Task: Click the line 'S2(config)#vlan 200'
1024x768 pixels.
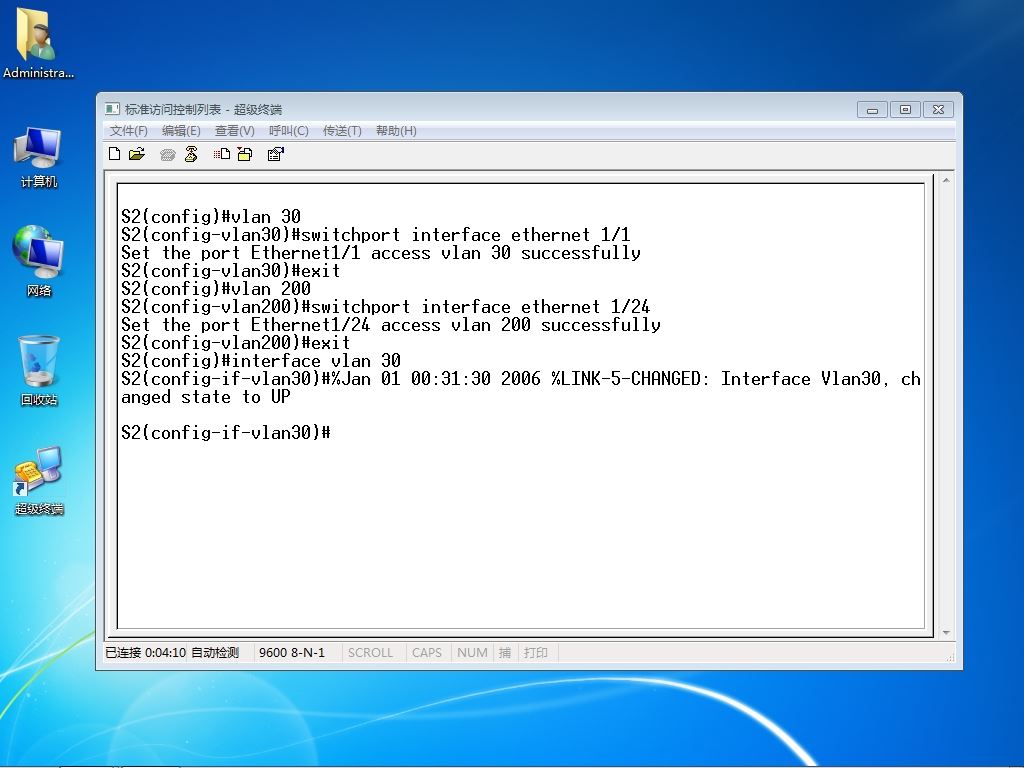Action: pyautogui.click(x=216, y=289)
